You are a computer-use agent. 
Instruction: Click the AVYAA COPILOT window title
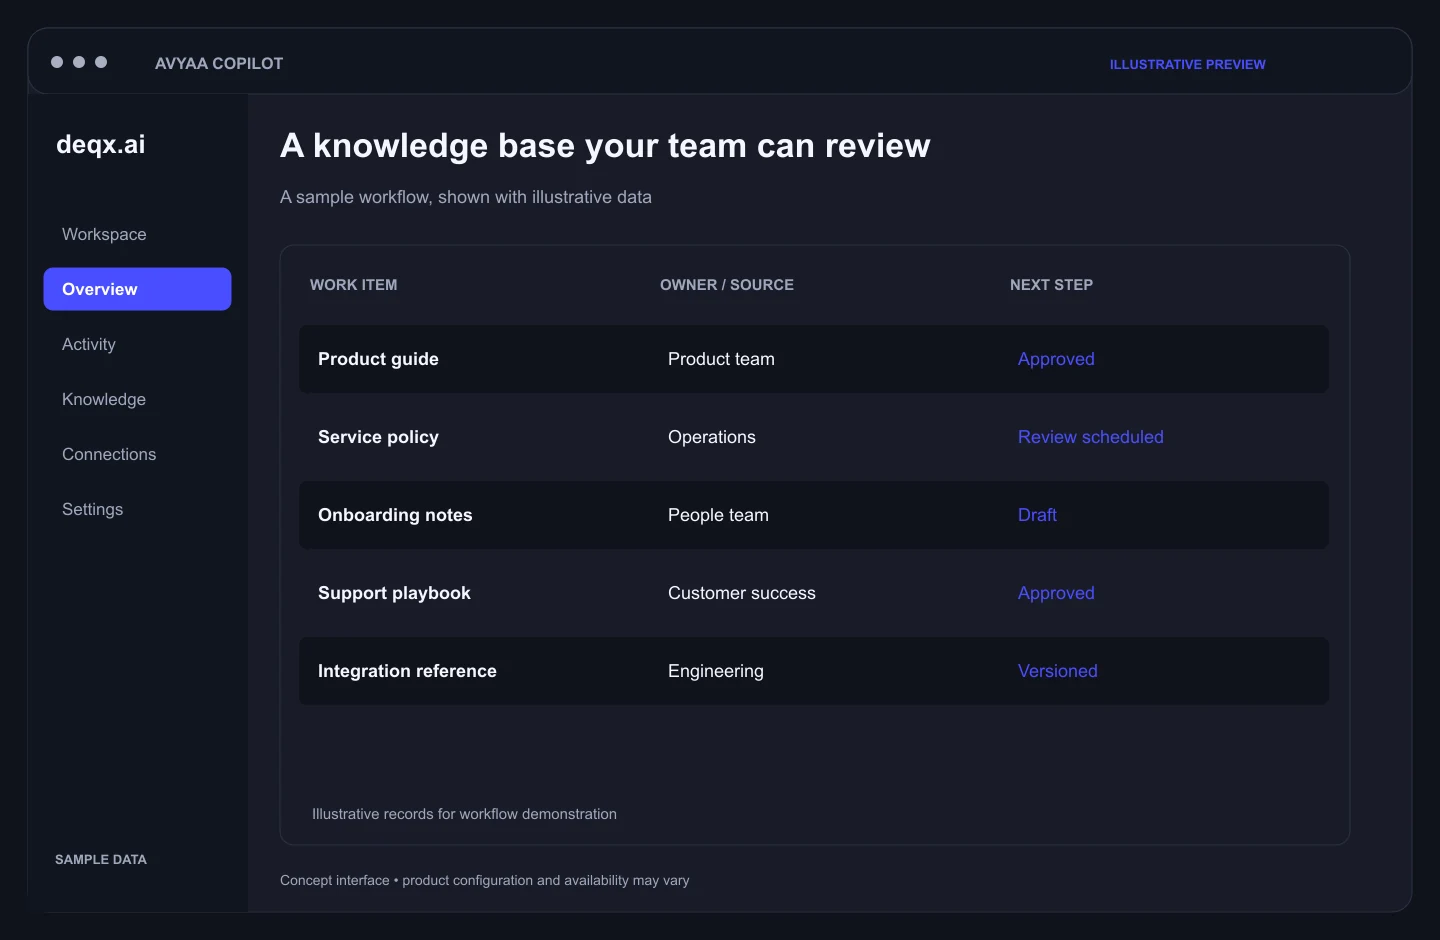(219, 63)
